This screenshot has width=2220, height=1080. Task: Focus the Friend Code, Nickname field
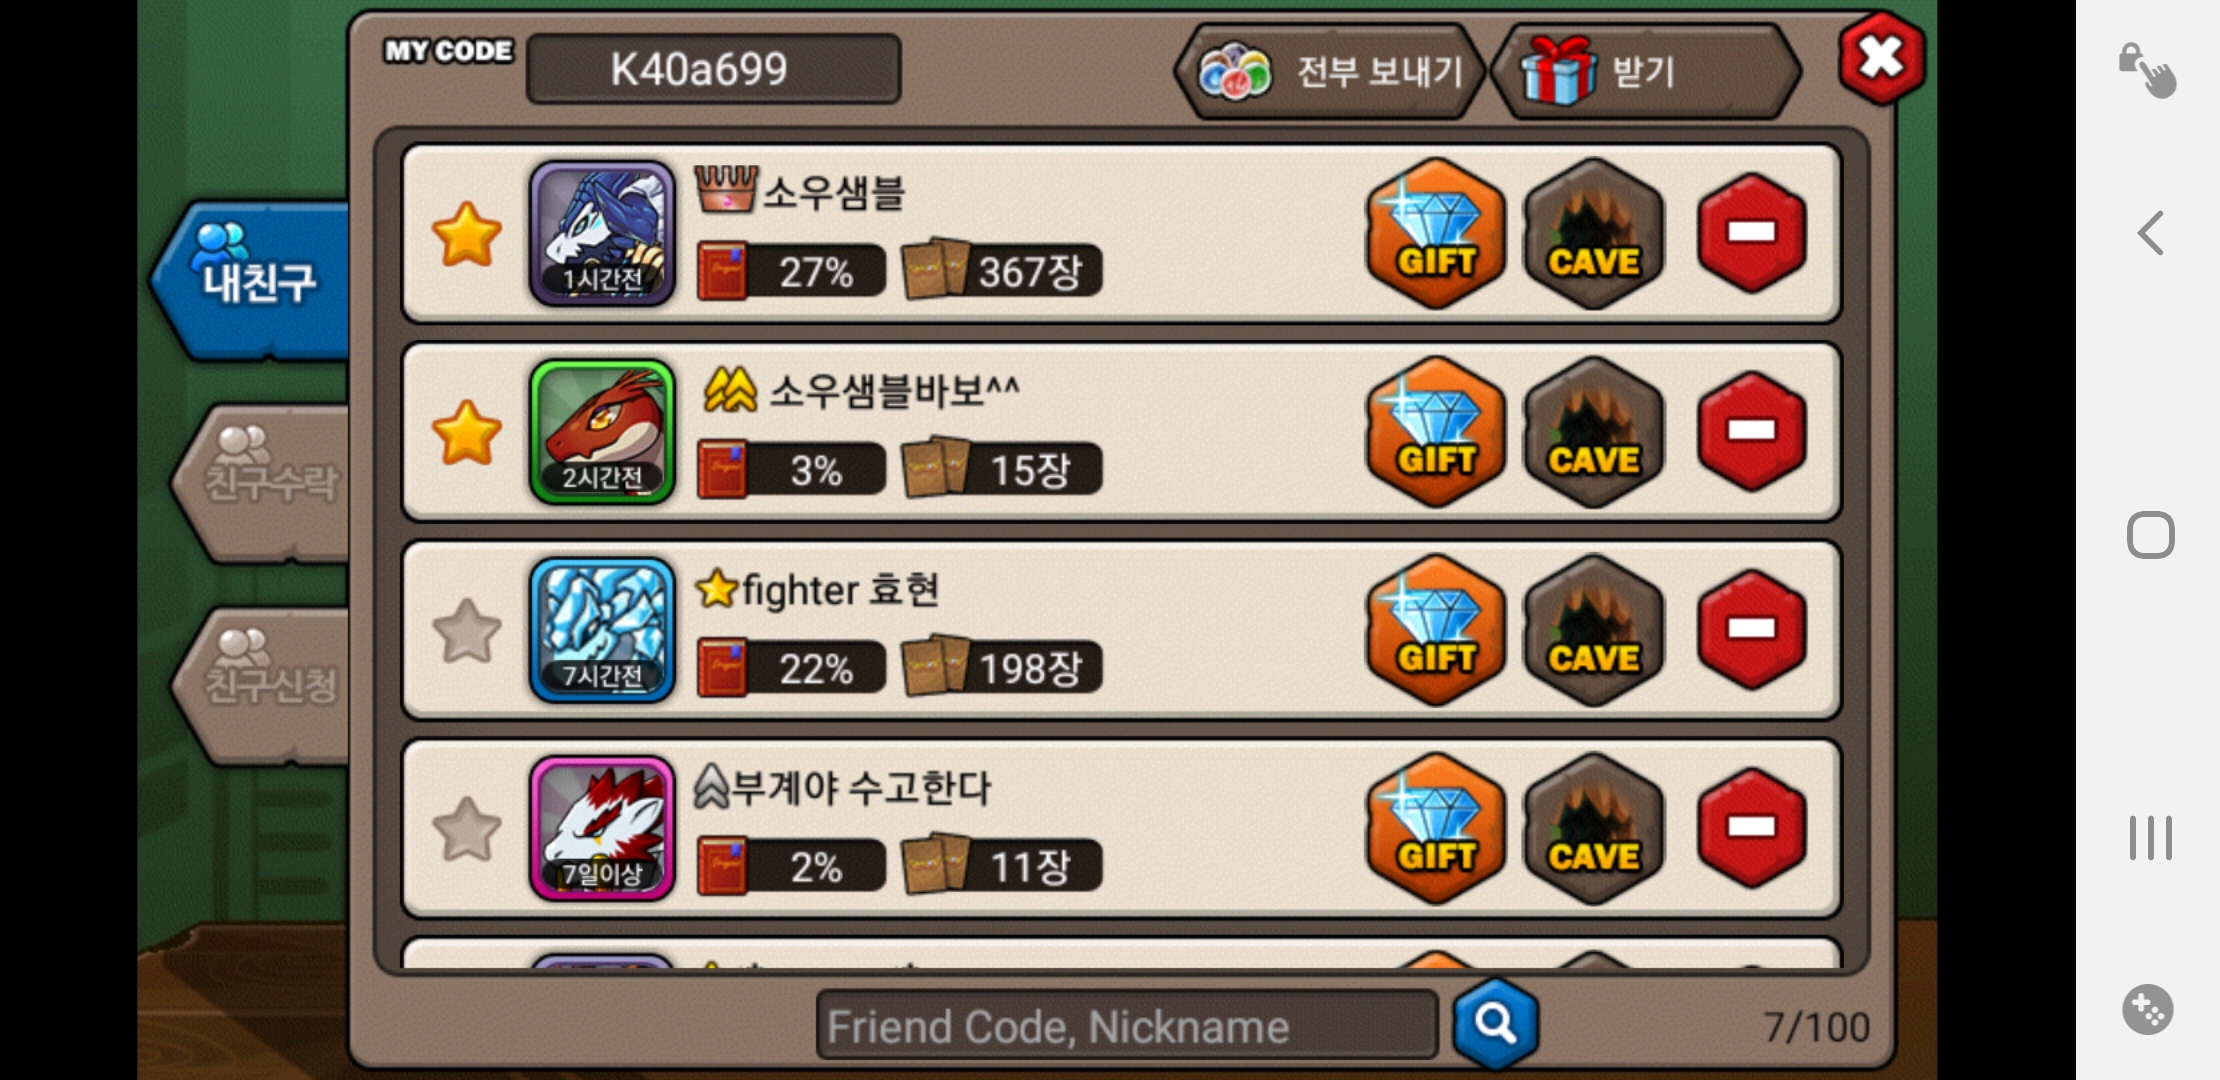pos(1127,1025)
